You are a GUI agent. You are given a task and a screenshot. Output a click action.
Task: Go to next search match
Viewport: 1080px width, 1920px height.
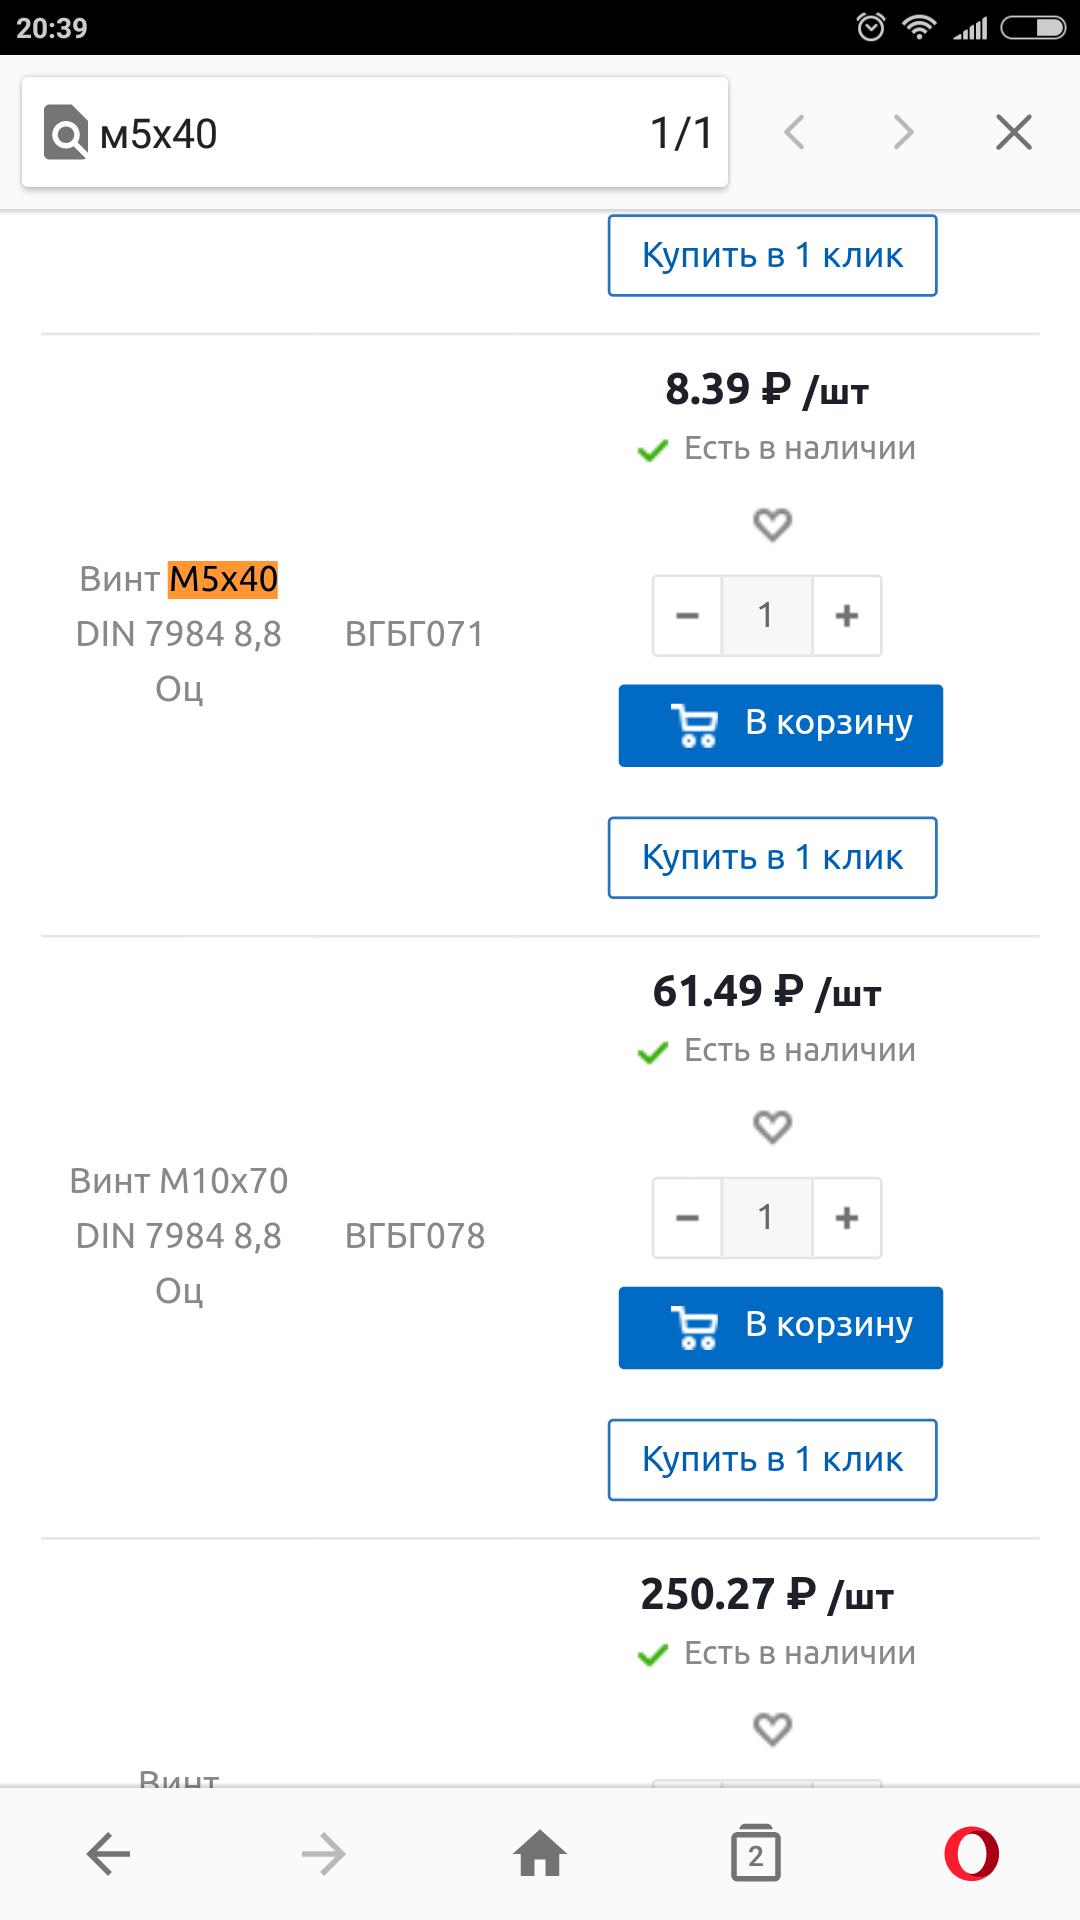(x=903, y=132)
